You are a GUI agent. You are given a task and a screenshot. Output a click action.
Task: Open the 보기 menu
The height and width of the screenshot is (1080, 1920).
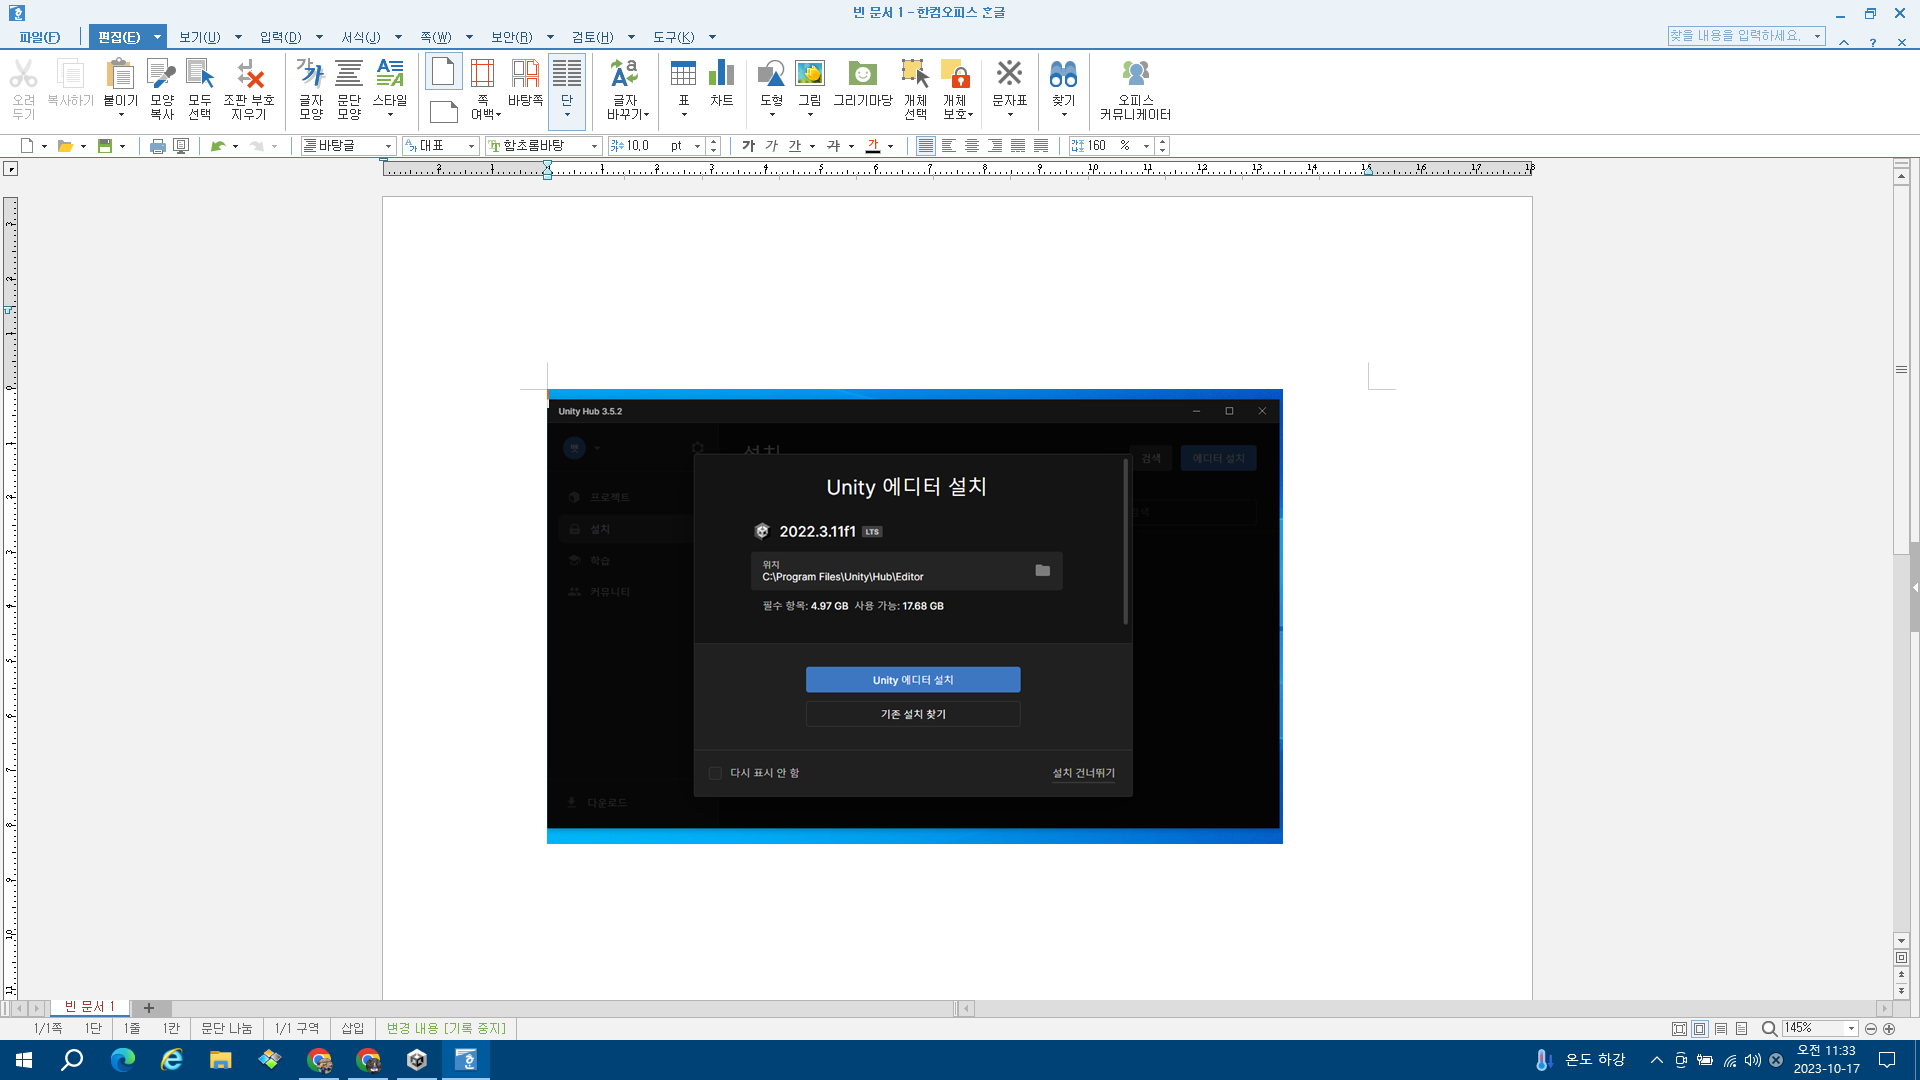coord(200,37)
